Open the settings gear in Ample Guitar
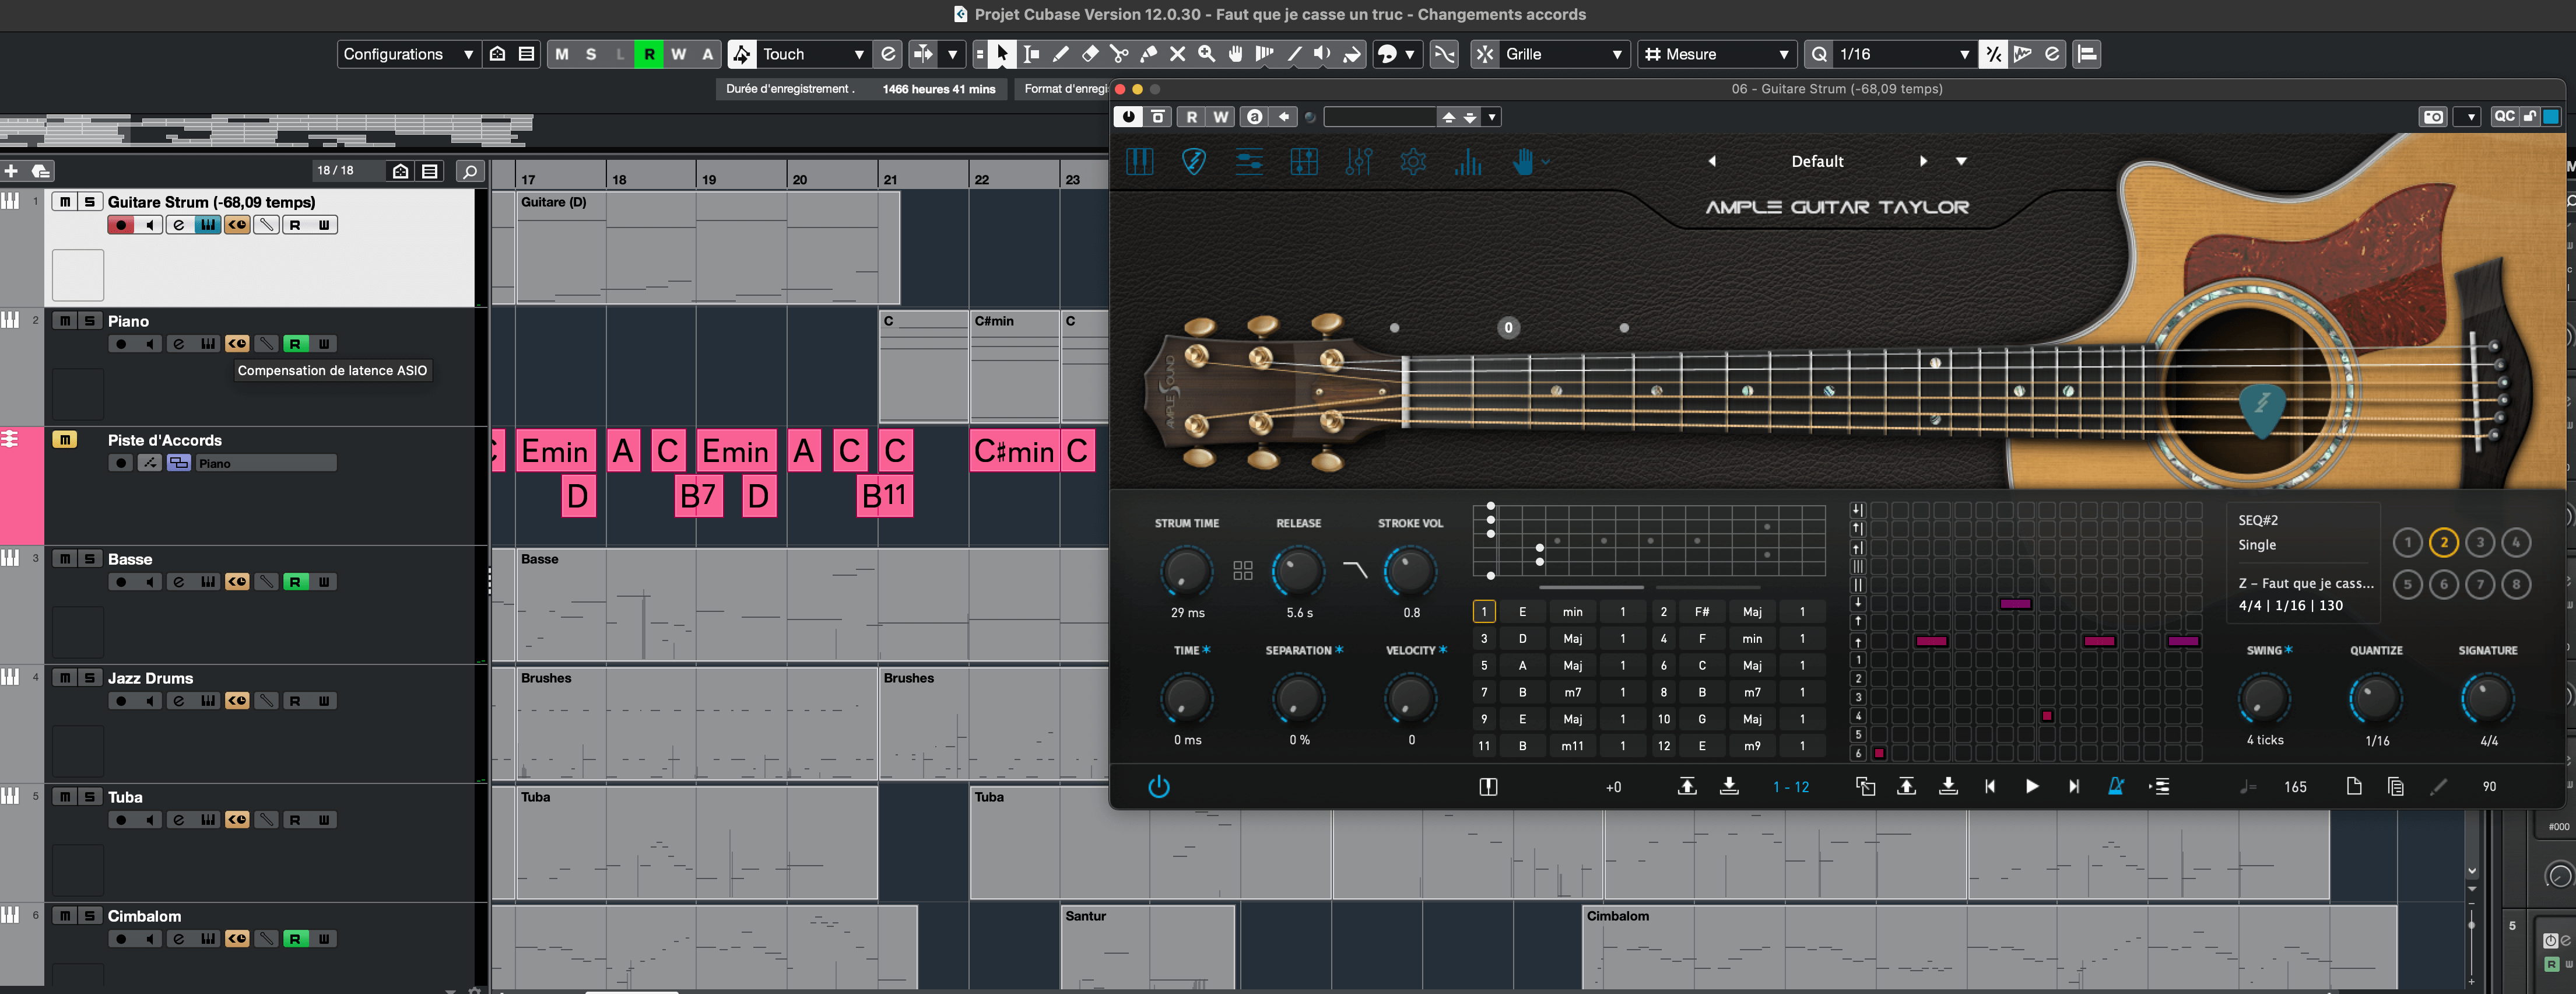The image size is (2576, 994). click(x=1413, y=161)
